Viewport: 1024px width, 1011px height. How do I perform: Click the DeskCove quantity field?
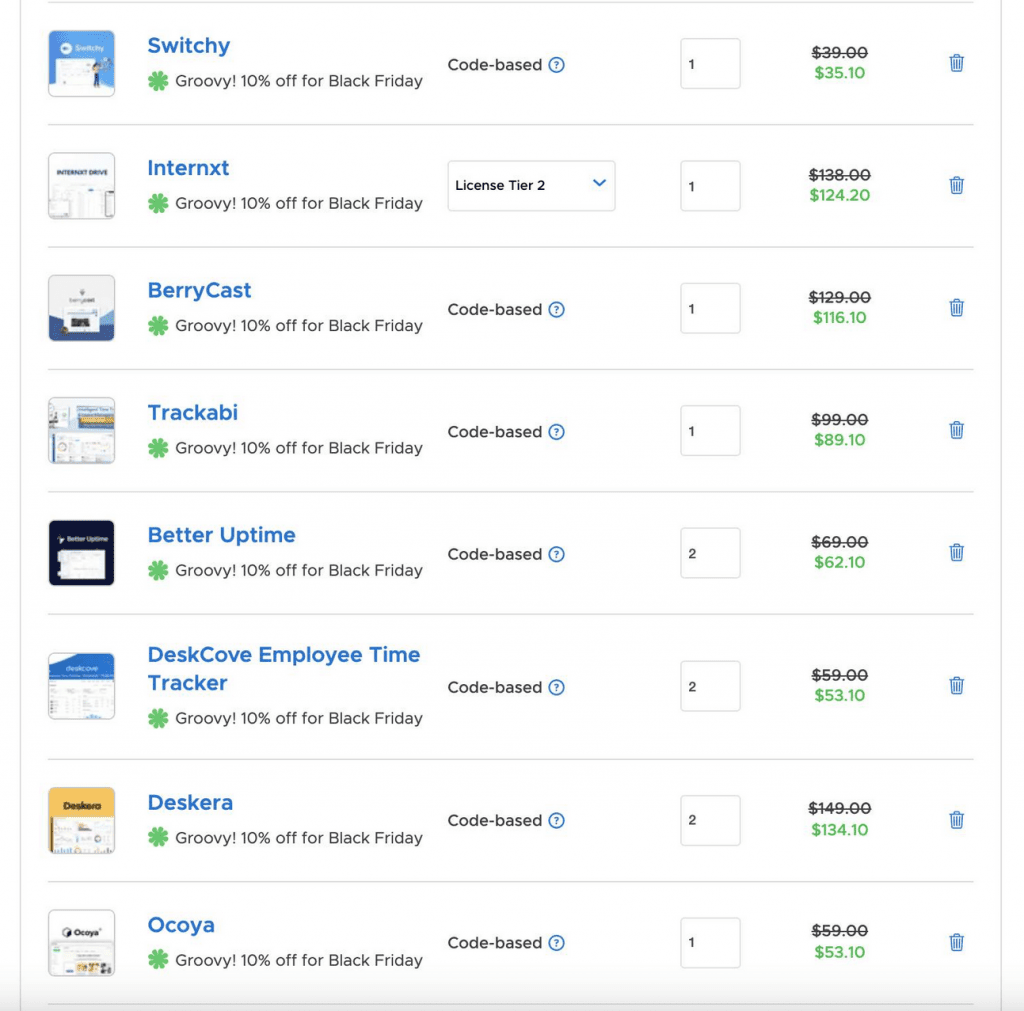point(710,686)
